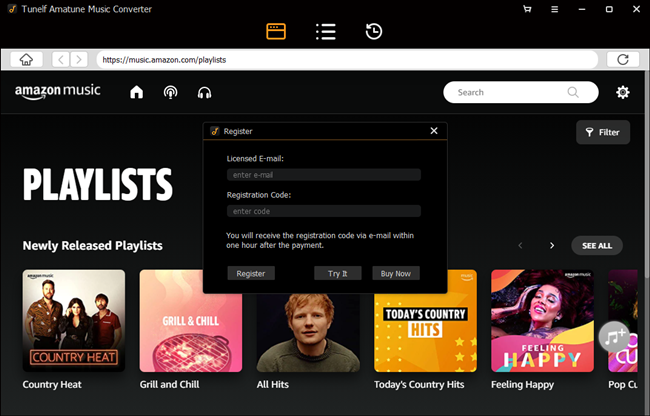Open the Grill and Chill playlist cover
This screenshot has width=650, height=416.
[191, 321]
